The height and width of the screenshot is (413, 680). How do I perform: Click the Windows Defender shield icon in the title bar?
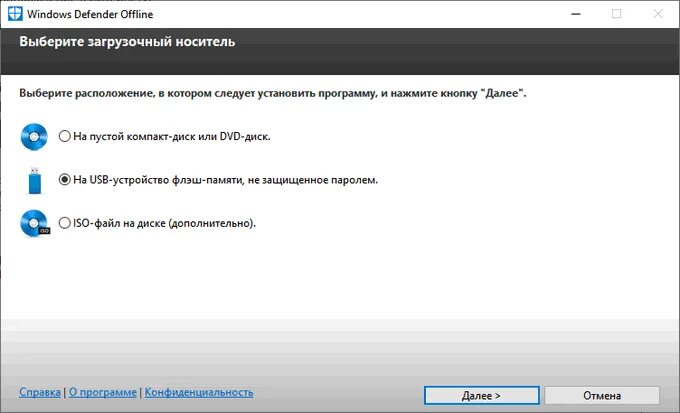pos(15,14)
